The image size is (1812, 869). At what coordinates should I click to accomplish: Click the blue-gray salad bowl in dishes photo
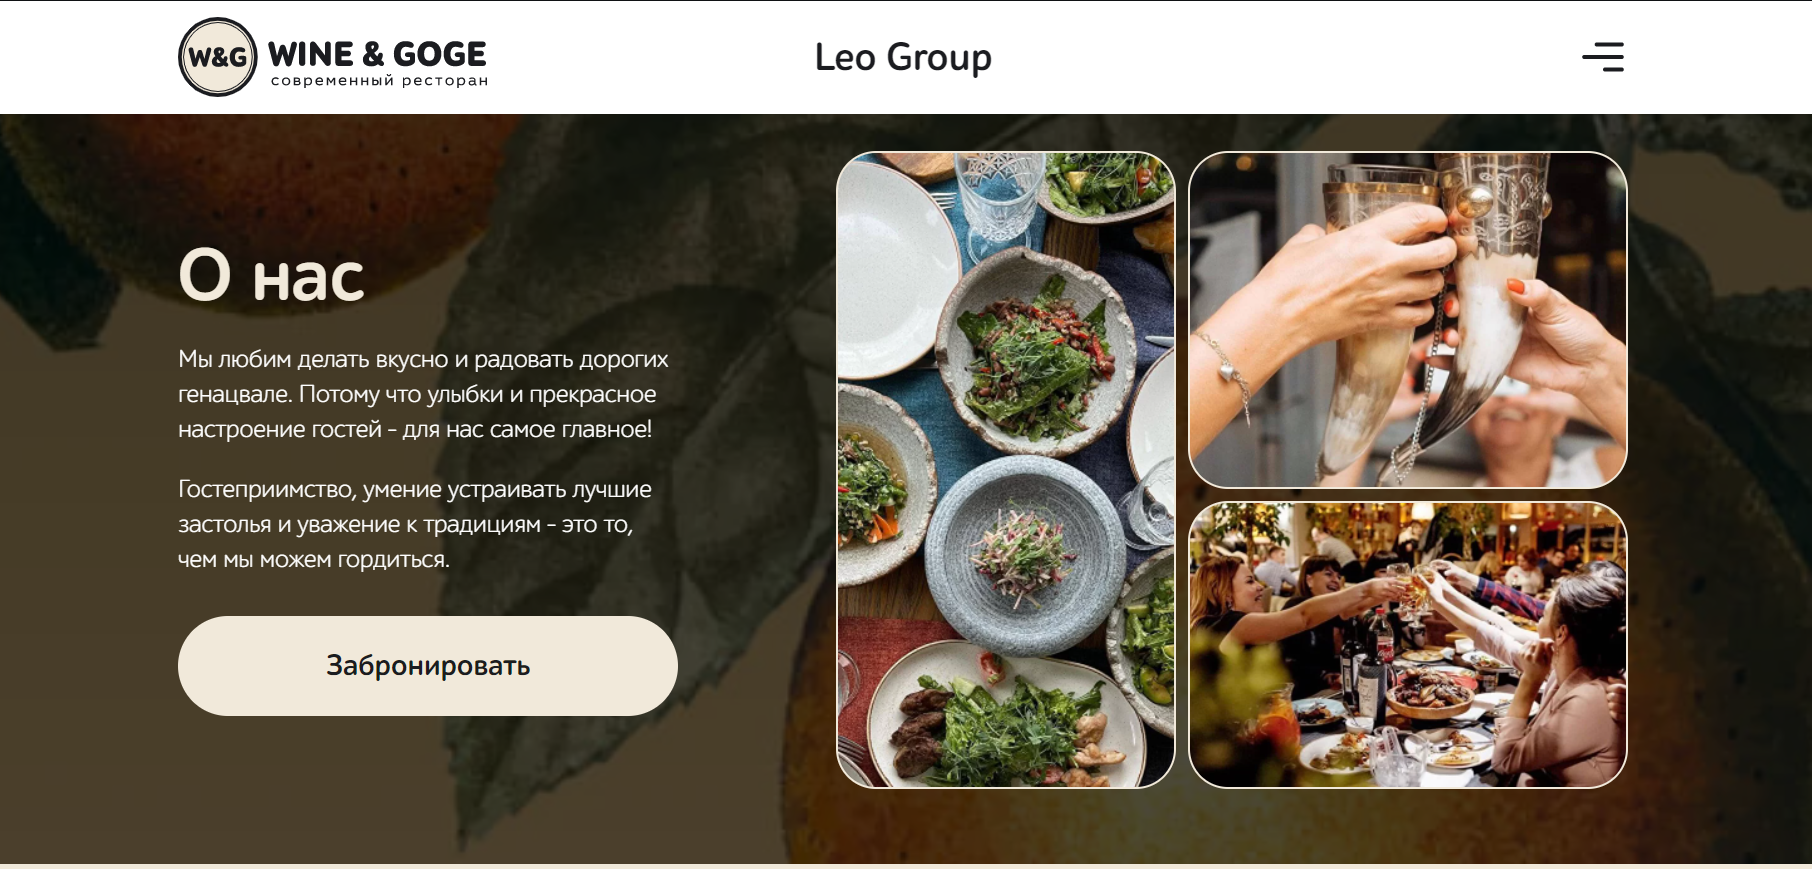click(1024, 553)
